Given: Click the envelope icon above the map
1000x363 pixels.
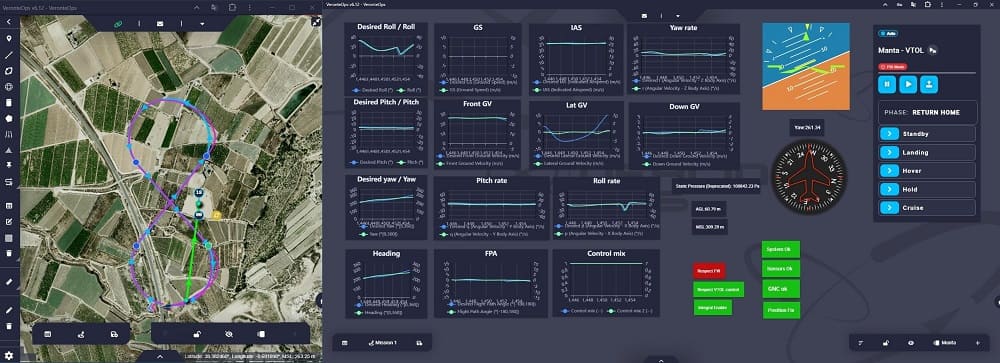Looking at the screenshot, I should click(160, 24).
